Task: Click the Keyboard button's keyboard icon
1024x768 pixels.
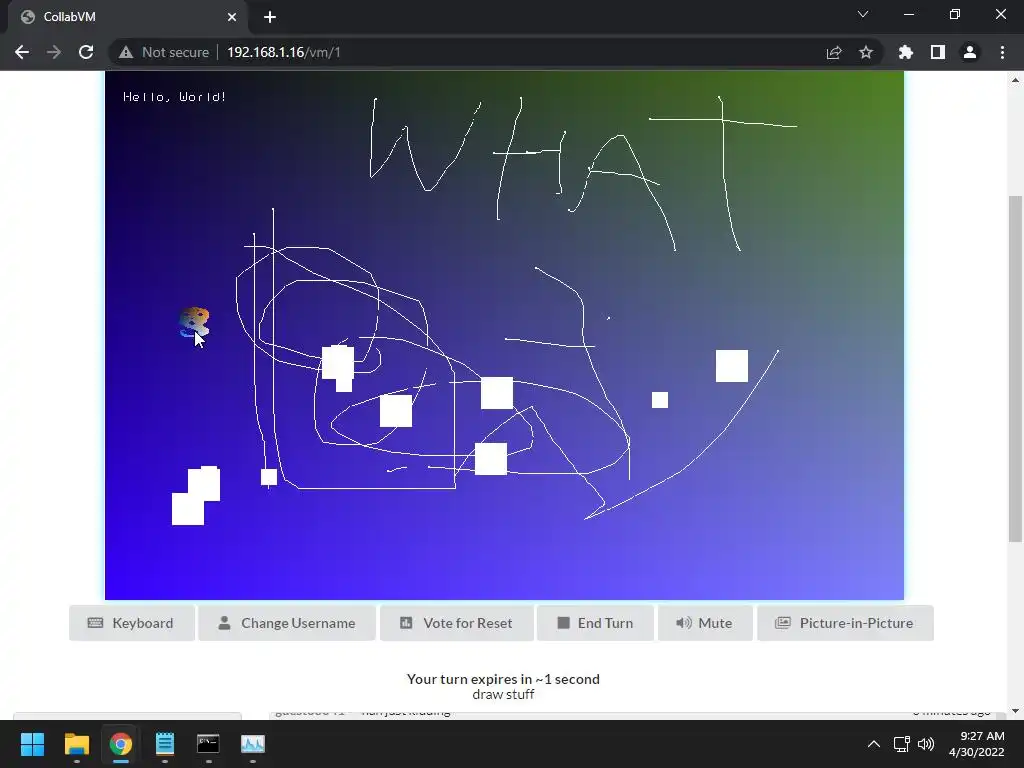Action: coord(95,623)
